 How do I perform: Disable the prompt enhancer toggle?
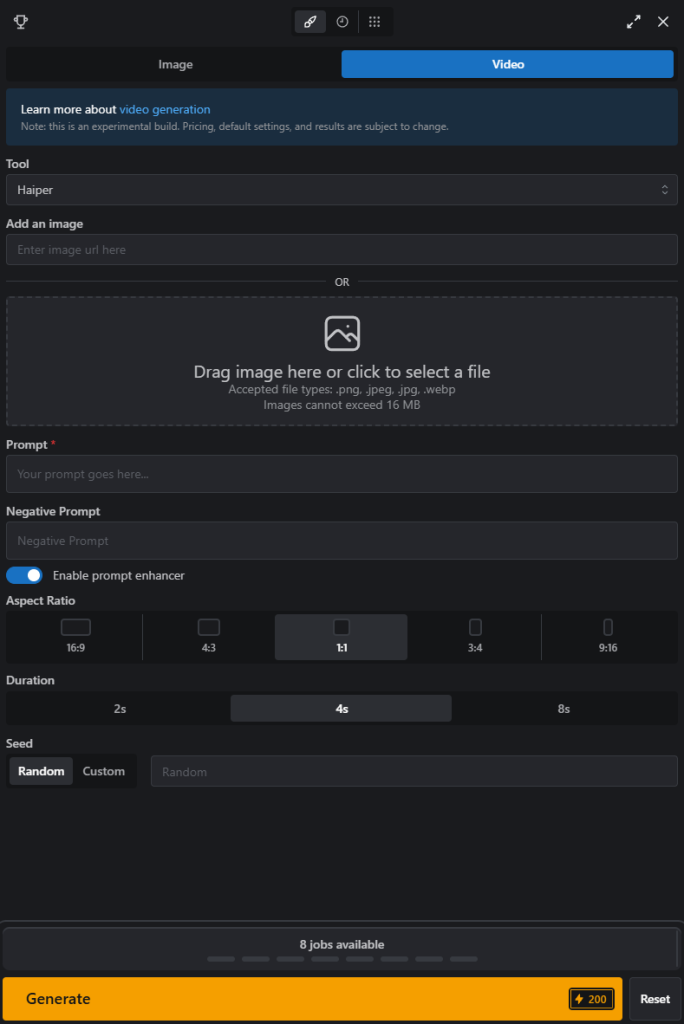(x=24, y=575)
